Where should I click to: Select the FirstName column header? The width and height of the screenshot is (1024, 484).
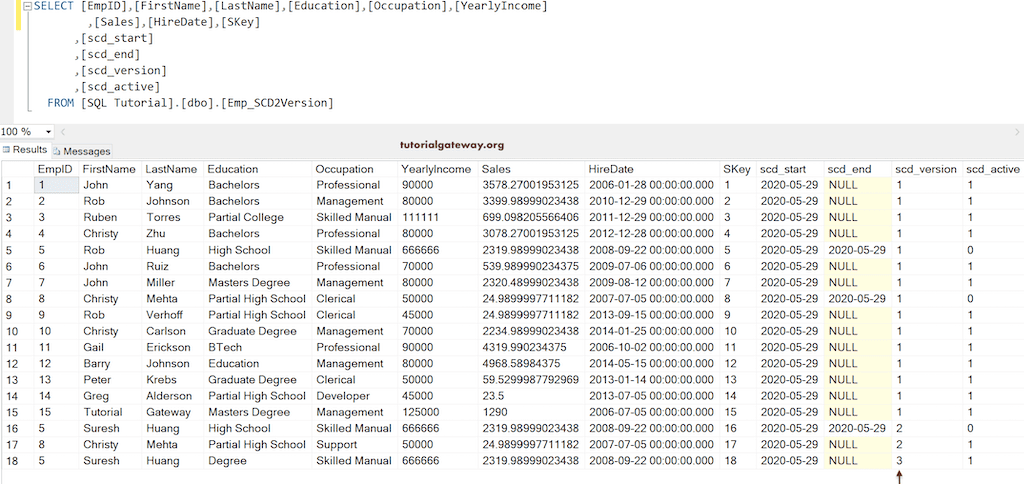[x=109, y=169]
